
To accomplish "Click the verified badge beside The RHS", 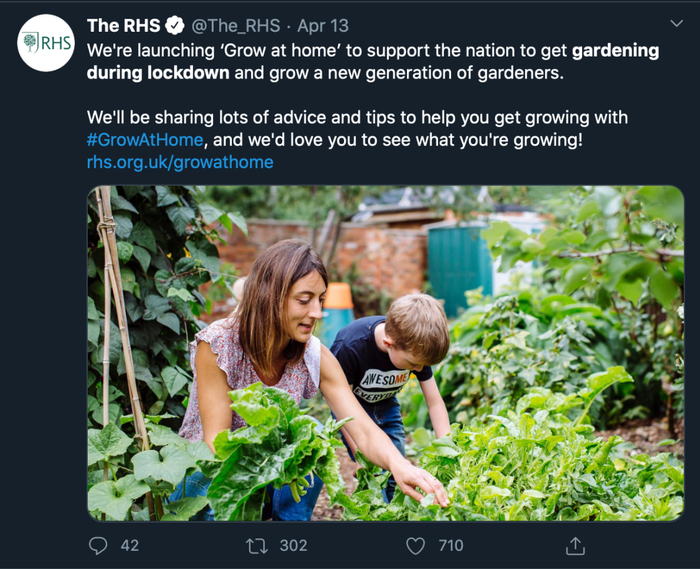I will (174, 26).
